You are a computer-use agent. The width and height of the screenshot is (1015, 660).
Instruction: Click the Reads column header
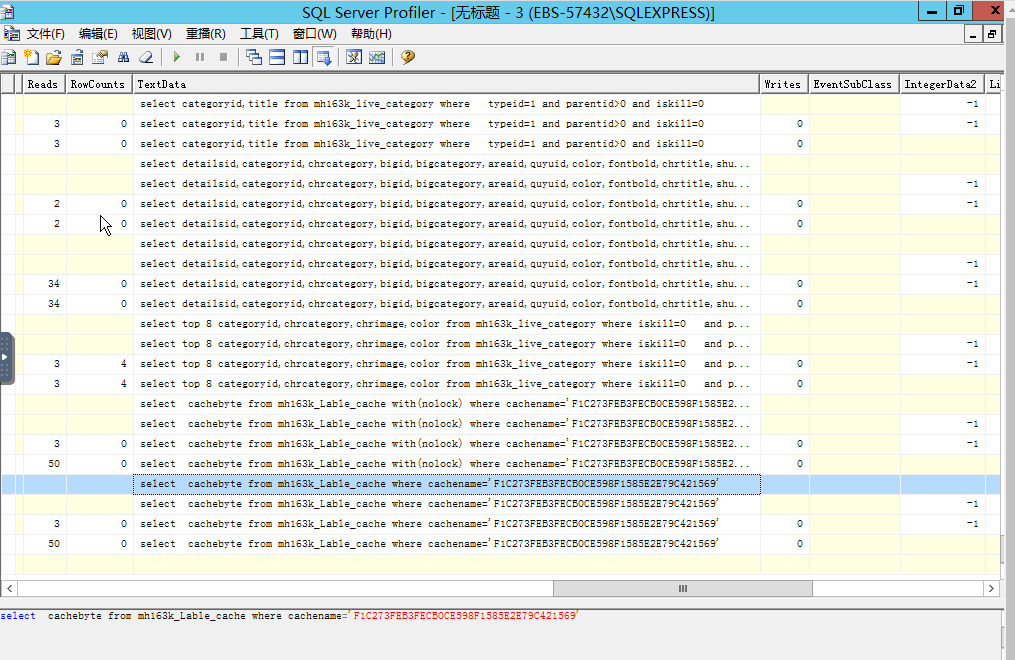[x=43, y=84]
